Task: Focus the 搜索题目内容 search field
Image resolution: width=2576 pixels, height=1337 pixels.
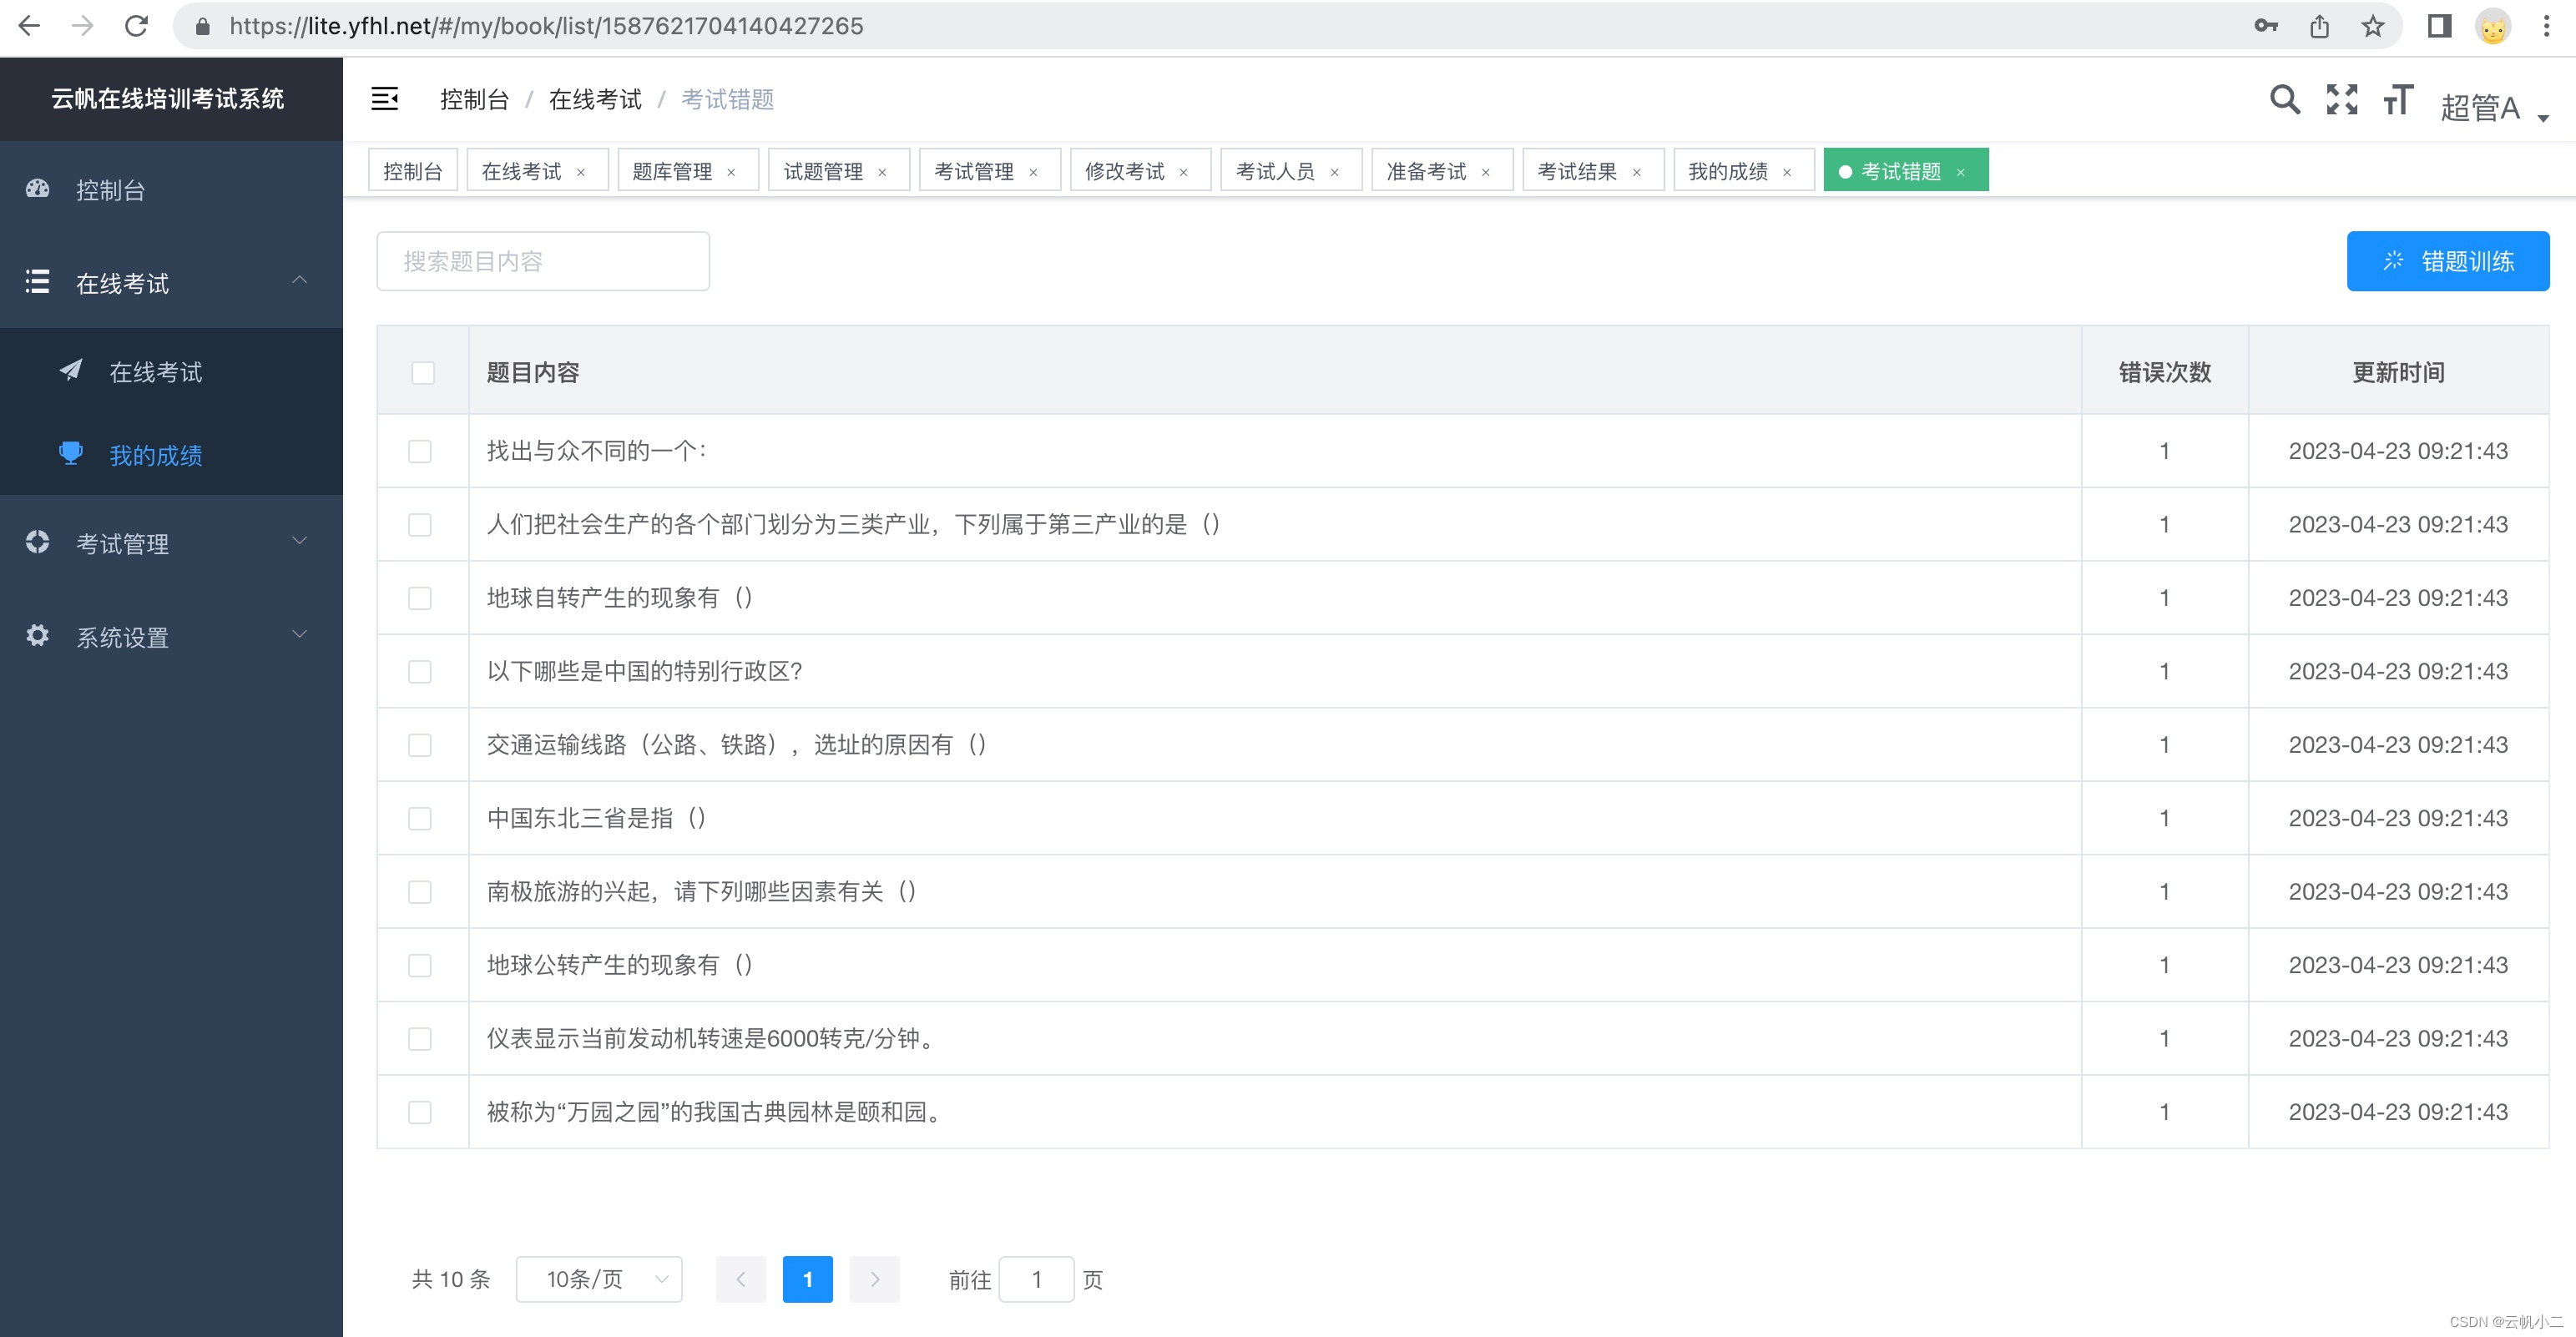Action: tap(543, 261)
